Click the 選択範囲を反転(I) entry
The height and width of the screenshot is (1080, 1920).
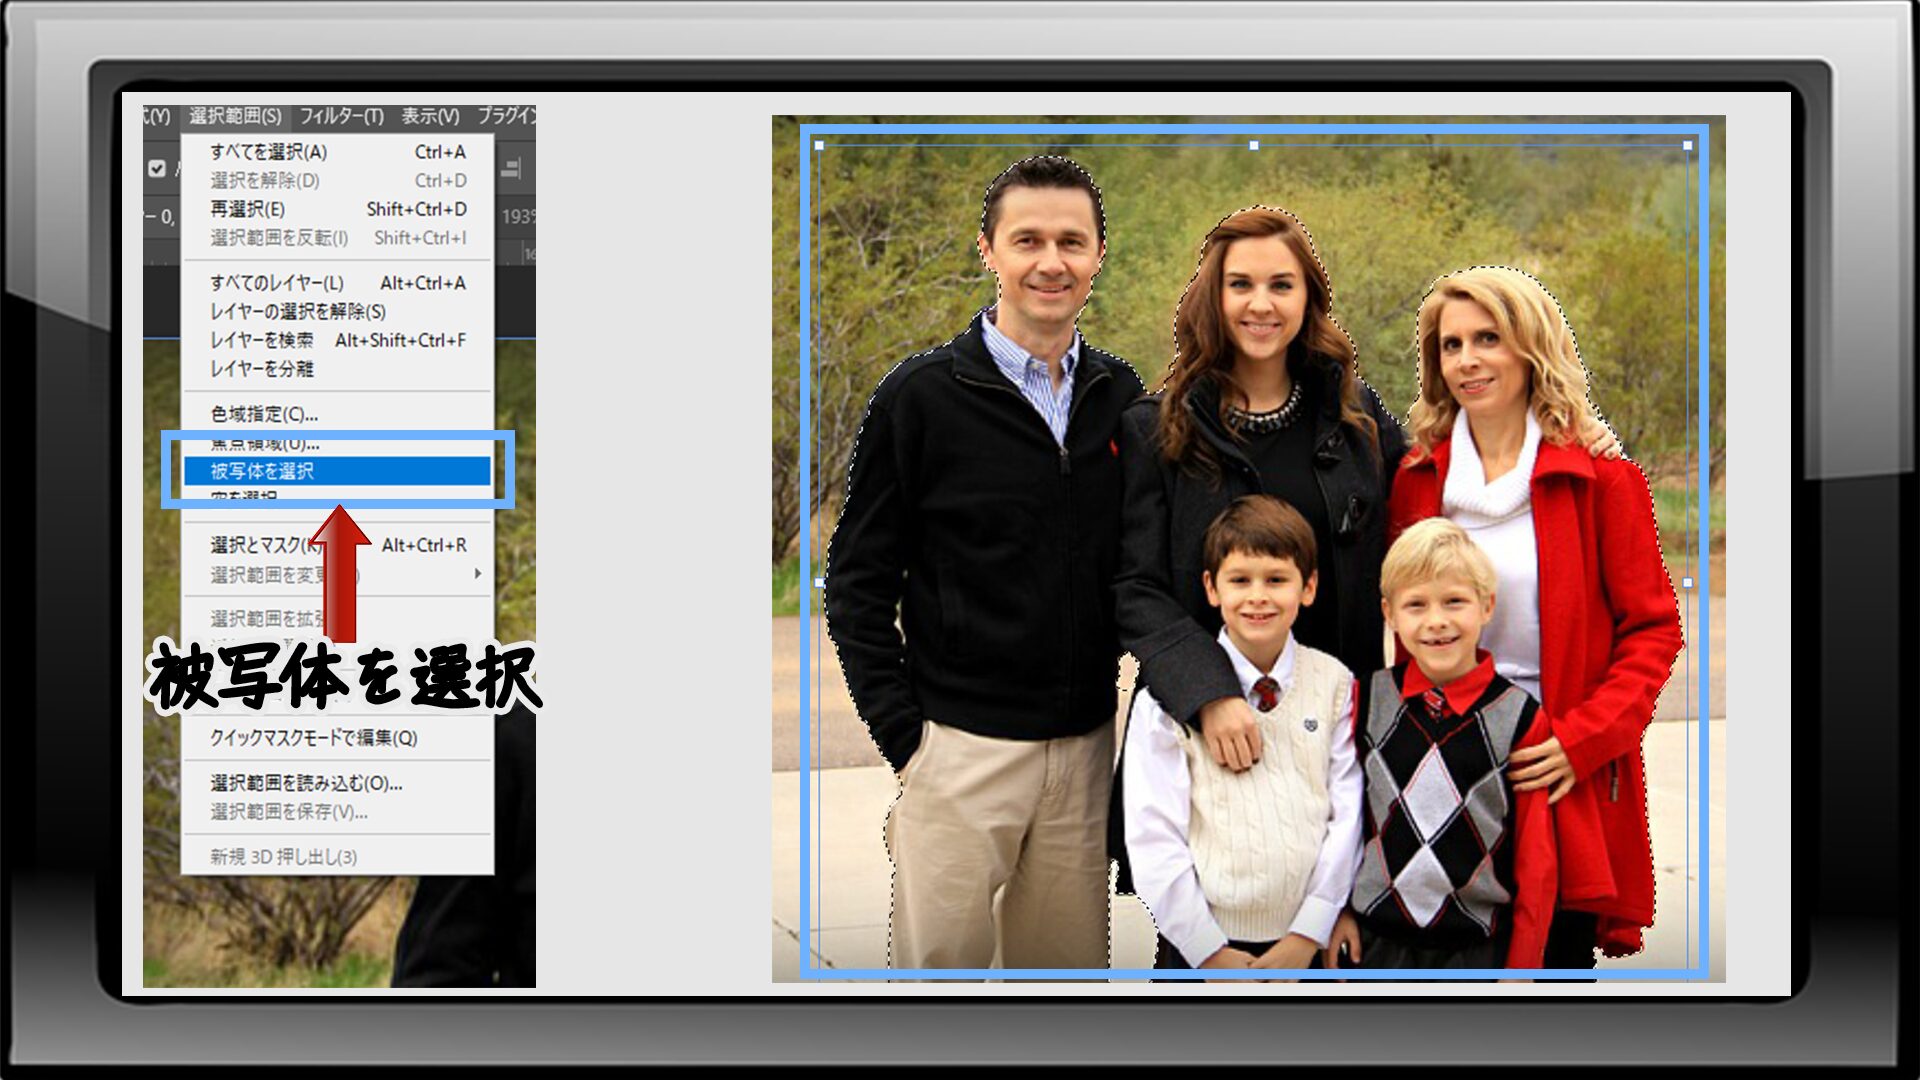338,238
